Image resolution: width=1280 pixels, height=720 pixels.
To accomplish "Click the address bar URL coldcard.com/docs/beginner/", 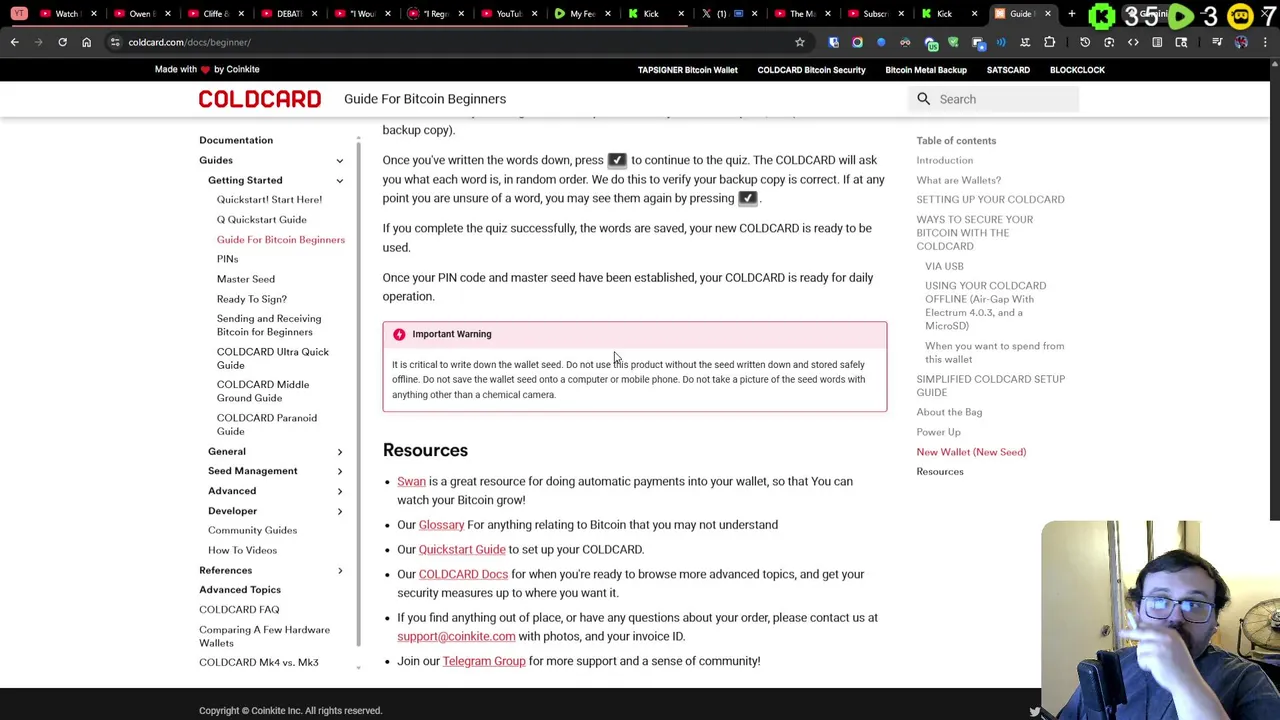I will tap(190, 42).
